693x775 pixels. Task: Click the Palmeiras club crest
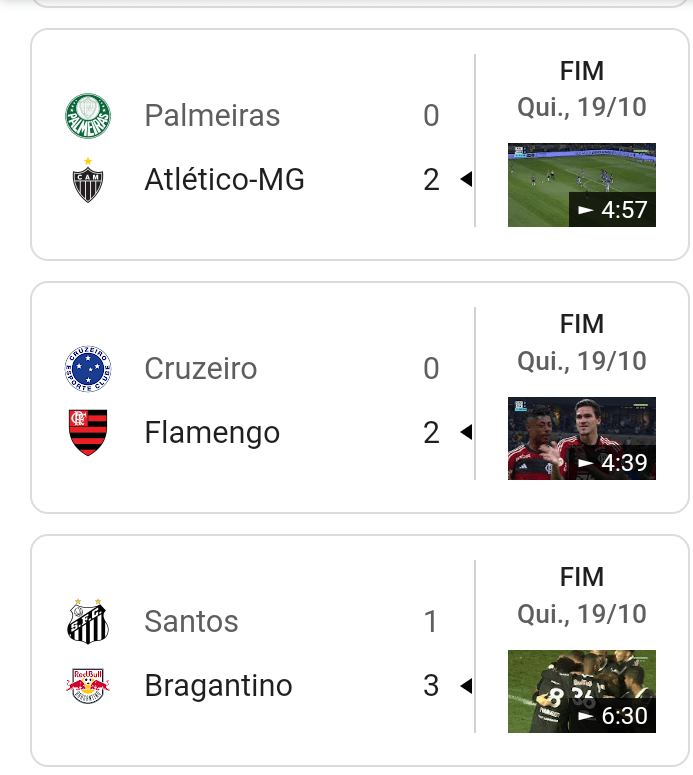(x=88, y=116)
